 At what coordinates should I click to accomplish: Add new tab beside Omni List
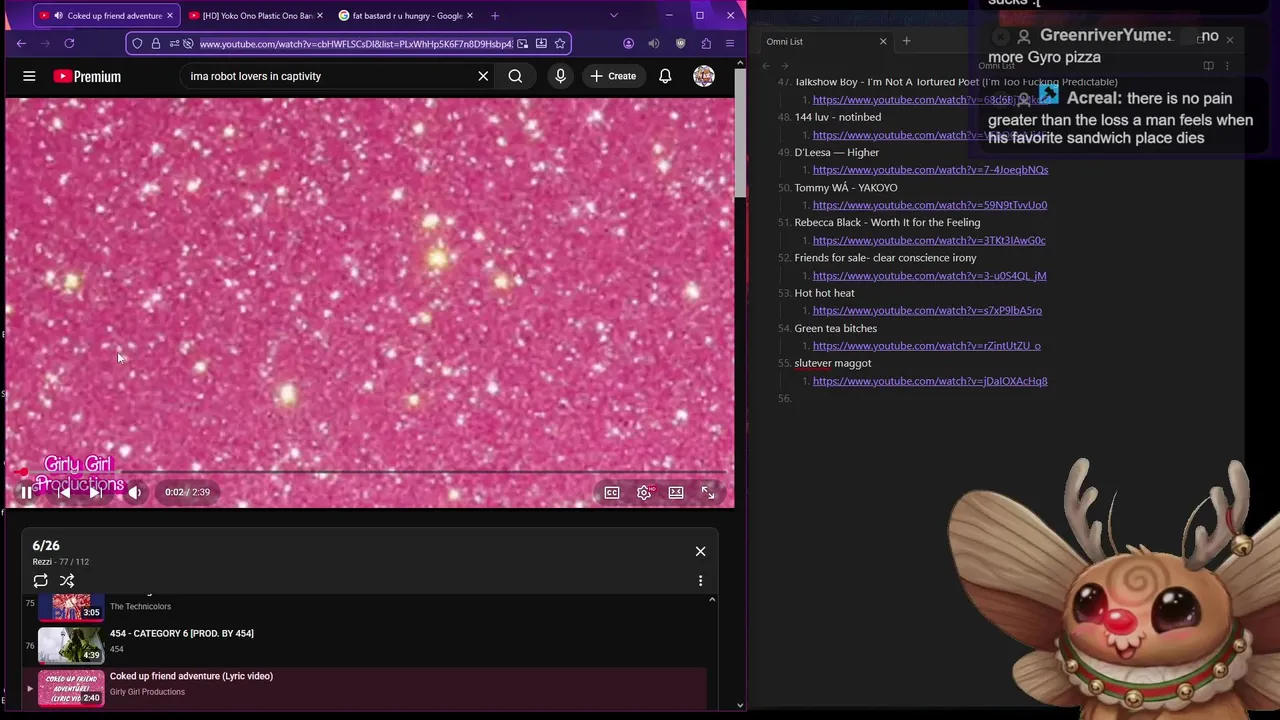tap(906, 41)
